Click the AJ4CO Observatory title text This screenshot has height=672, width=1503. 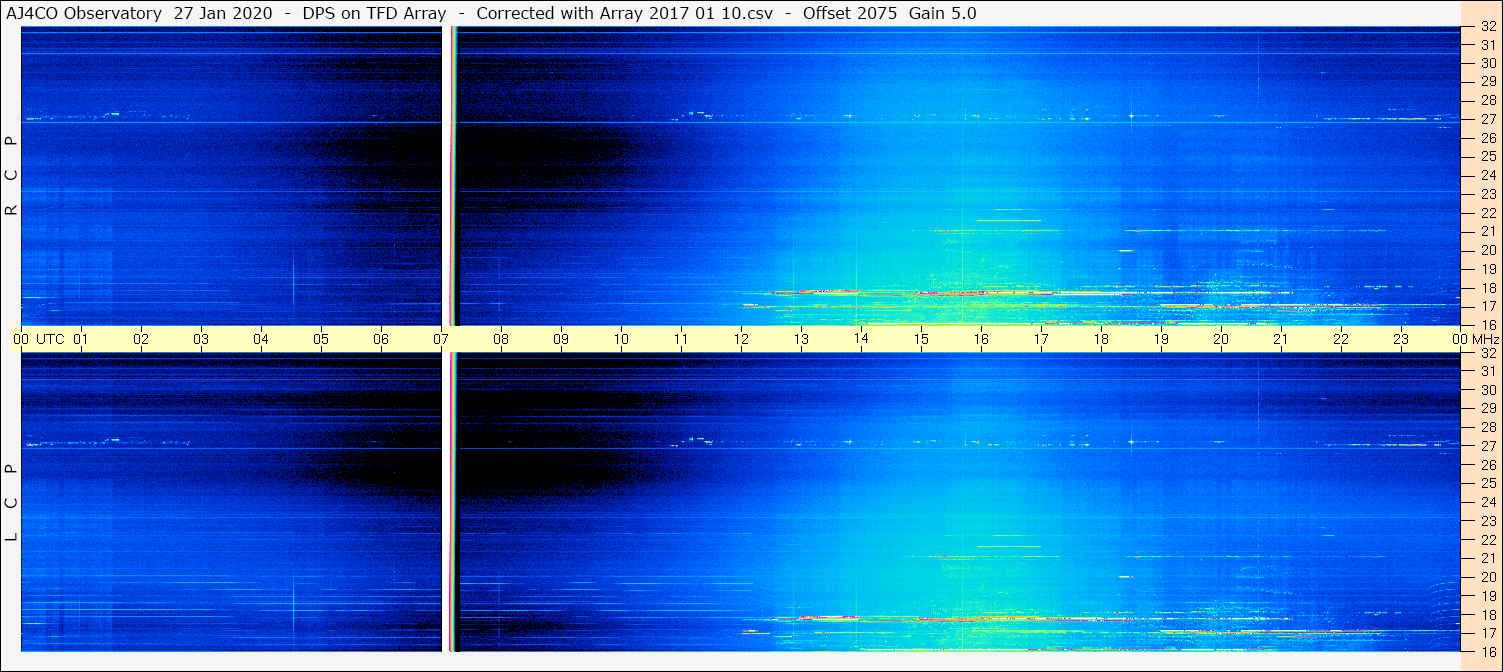pyautogui.click(x=83, y=13)
